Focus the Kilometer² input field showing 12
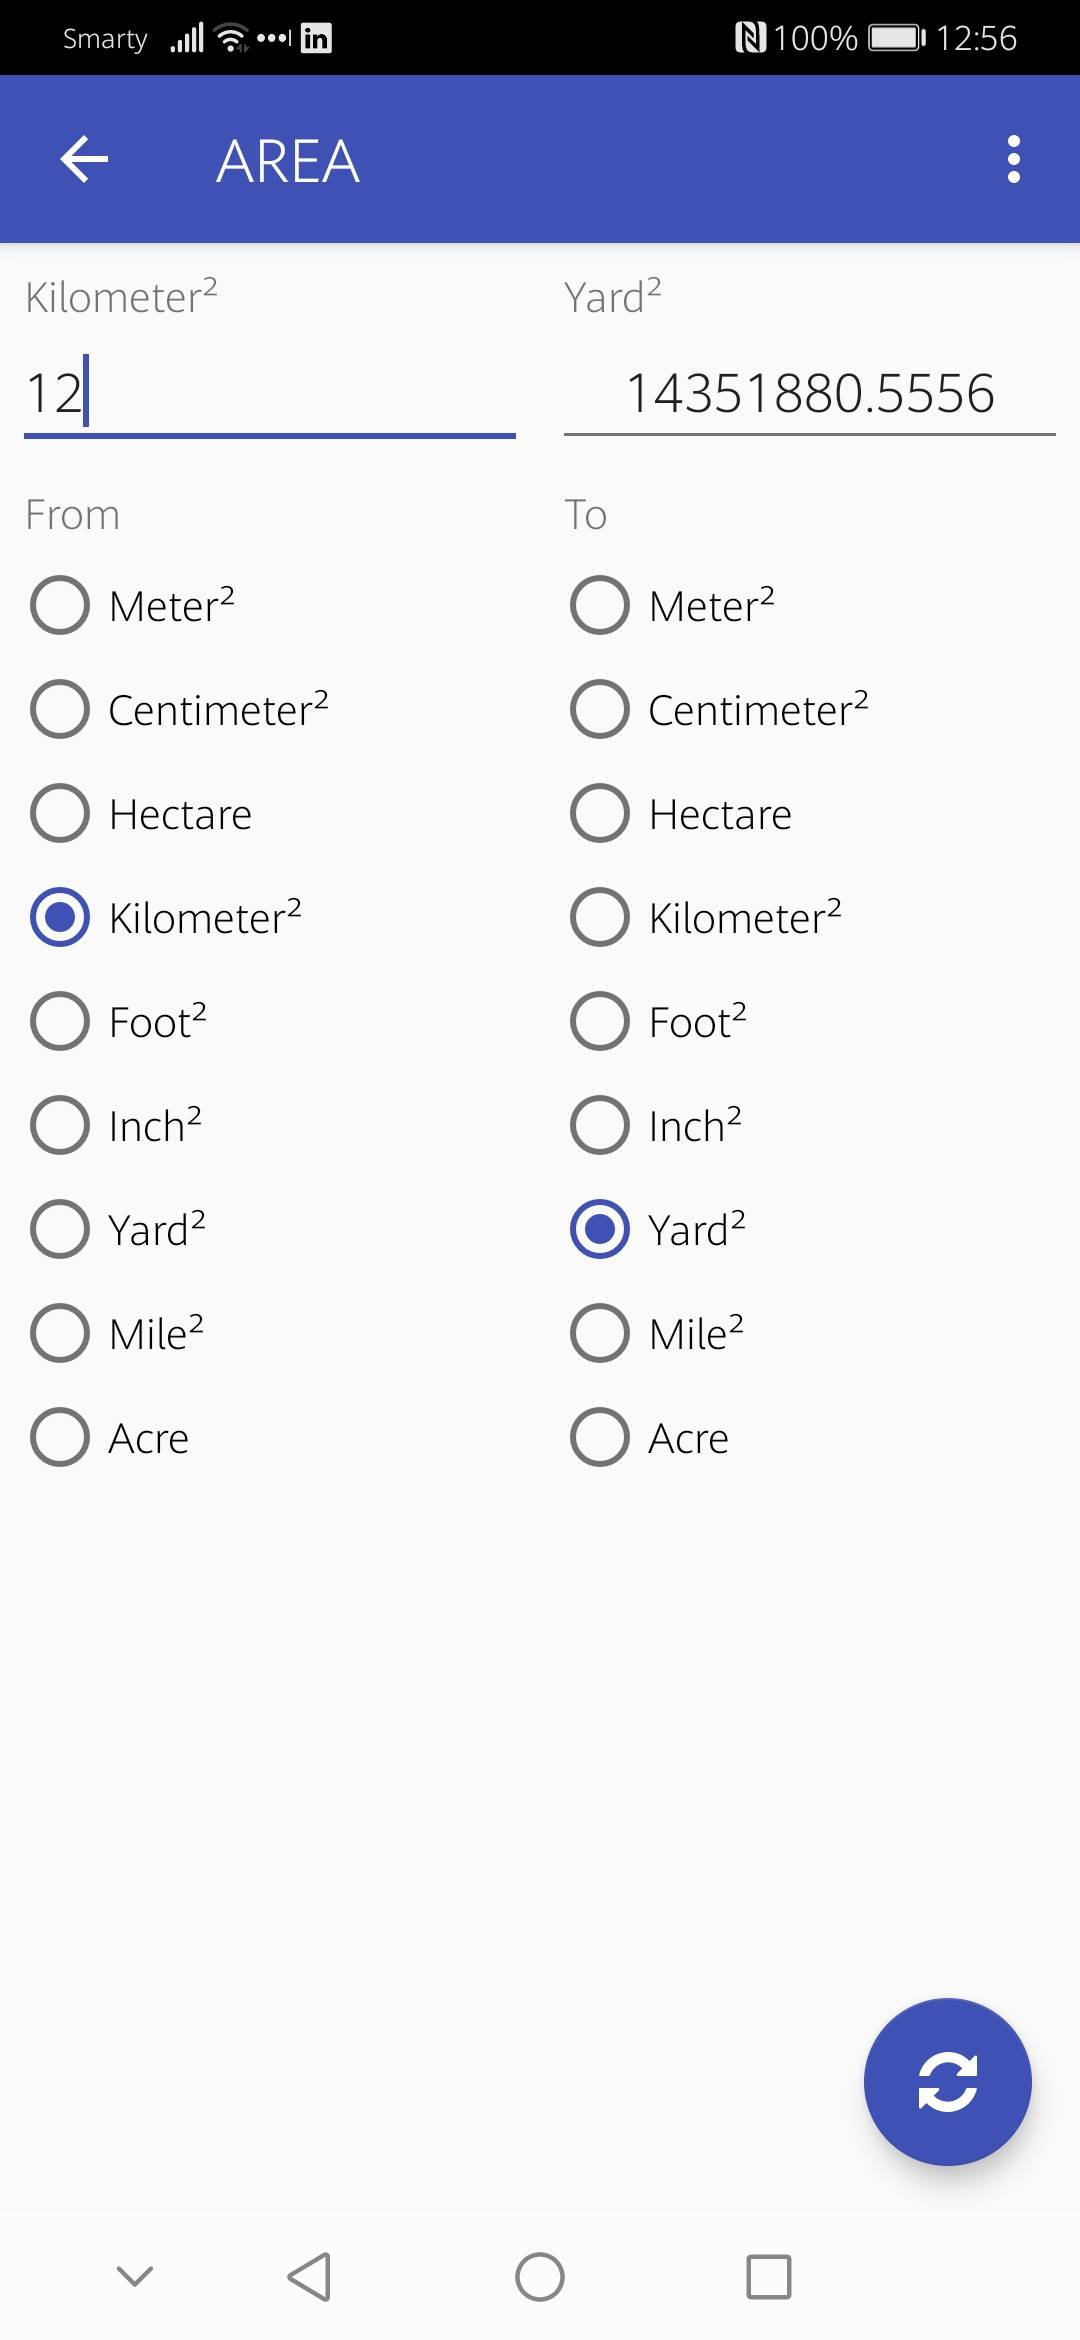 tap(270, 393)
